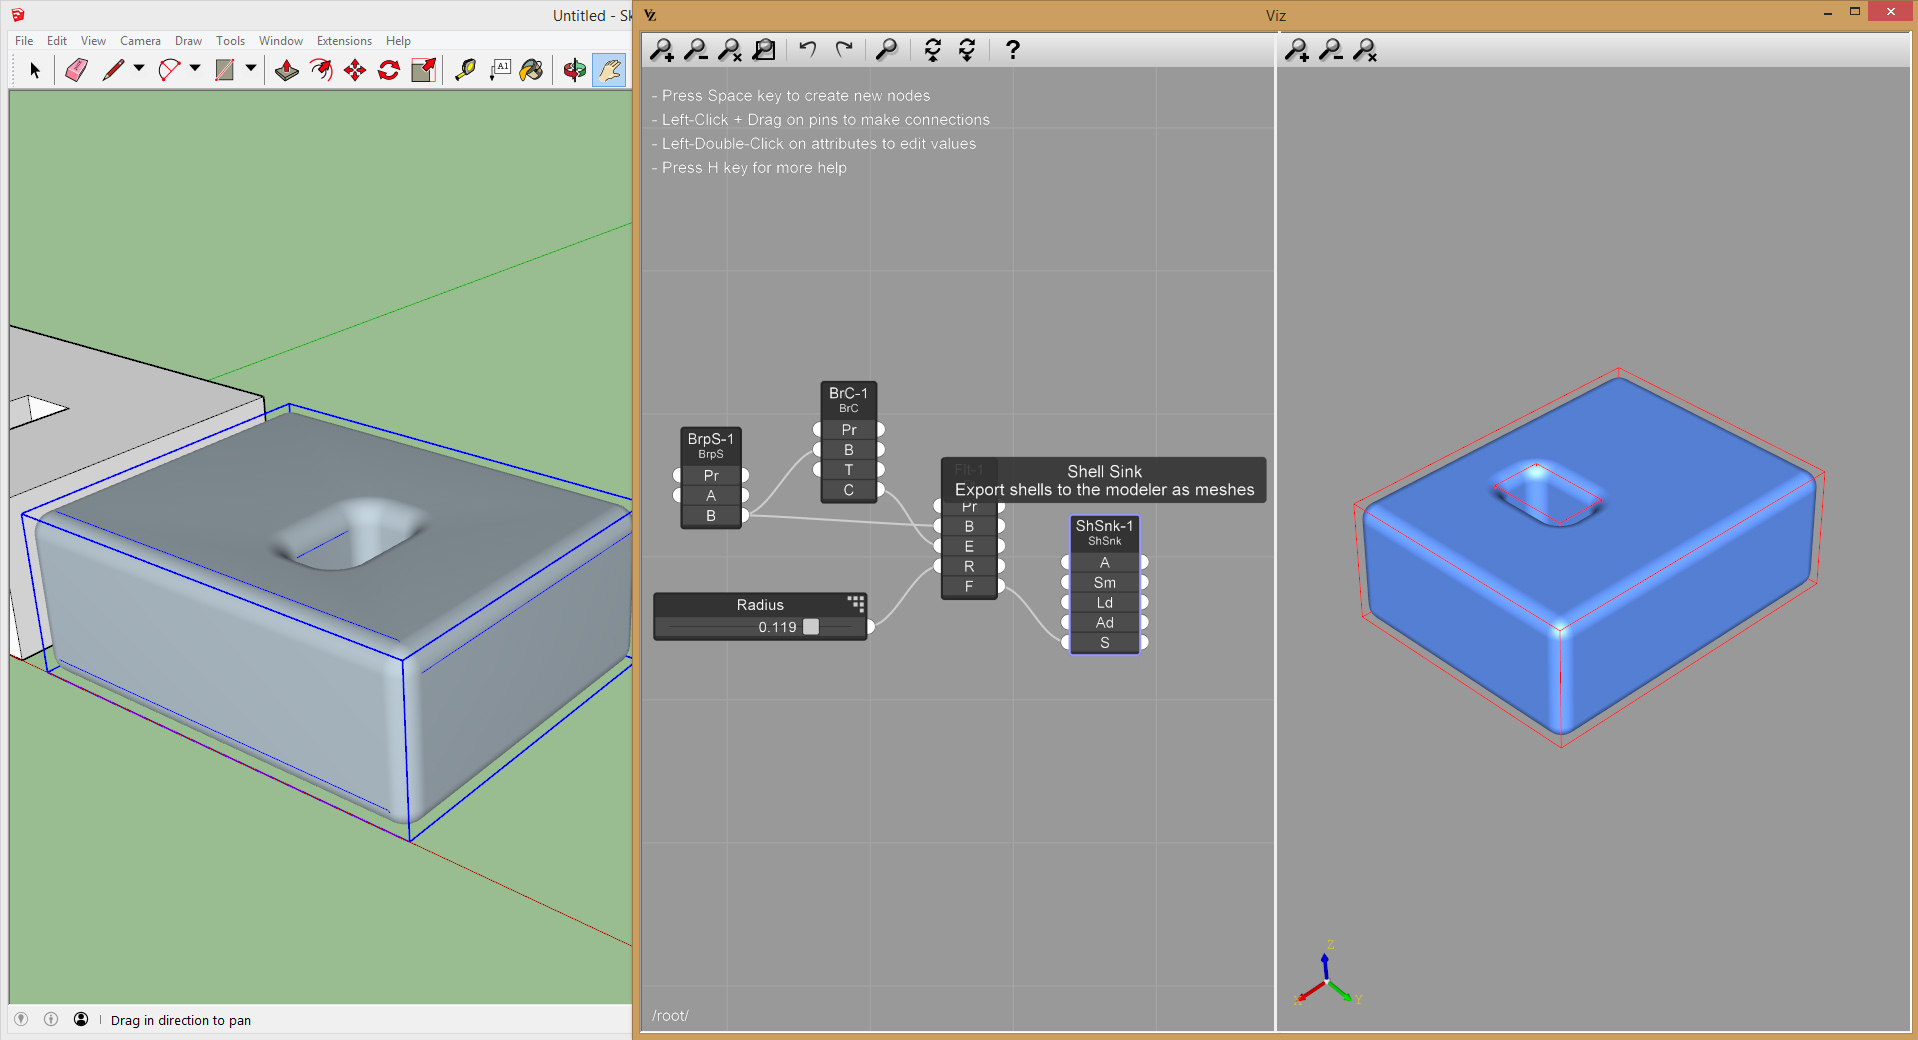Viewport: 1918px width, 1040px height.
Task: Open the Extensions menu
Action: (x=344, y=41)
